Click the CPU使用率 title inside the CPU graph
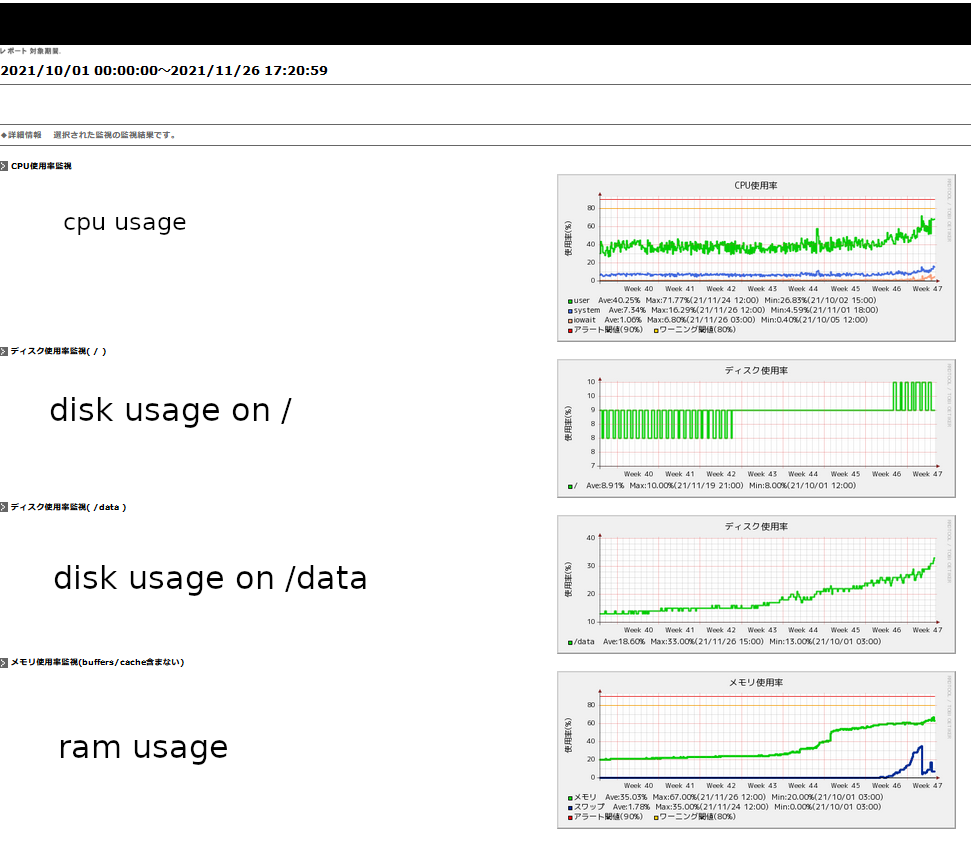Viewport: 971px width, 847px height. click(x=756, y=186)
